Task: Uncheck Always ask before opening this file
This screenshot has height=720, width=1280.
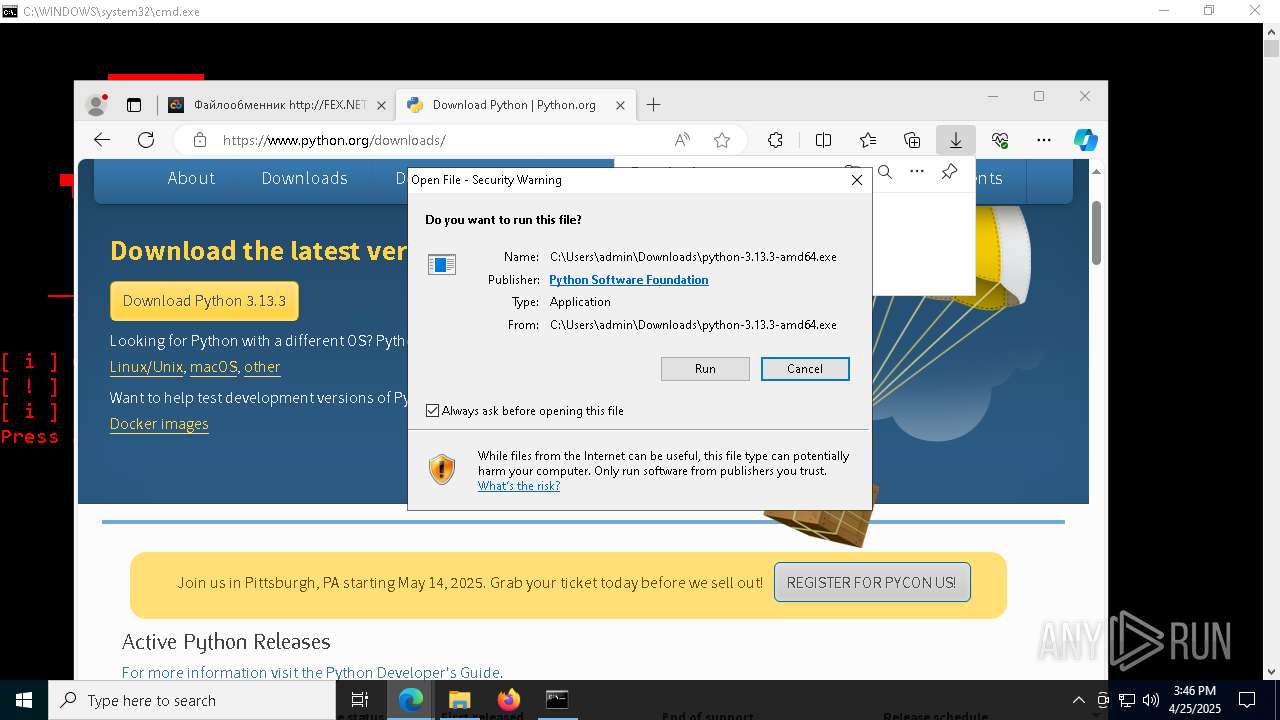Action: pos(432,411)
